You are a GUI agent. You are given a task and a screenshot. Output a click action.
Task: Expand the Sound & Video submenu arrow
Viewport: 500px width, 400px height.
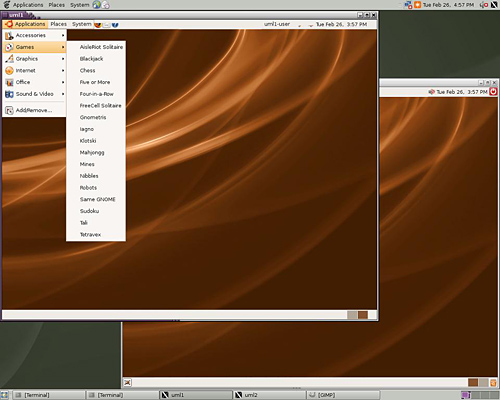click(63, 94)
